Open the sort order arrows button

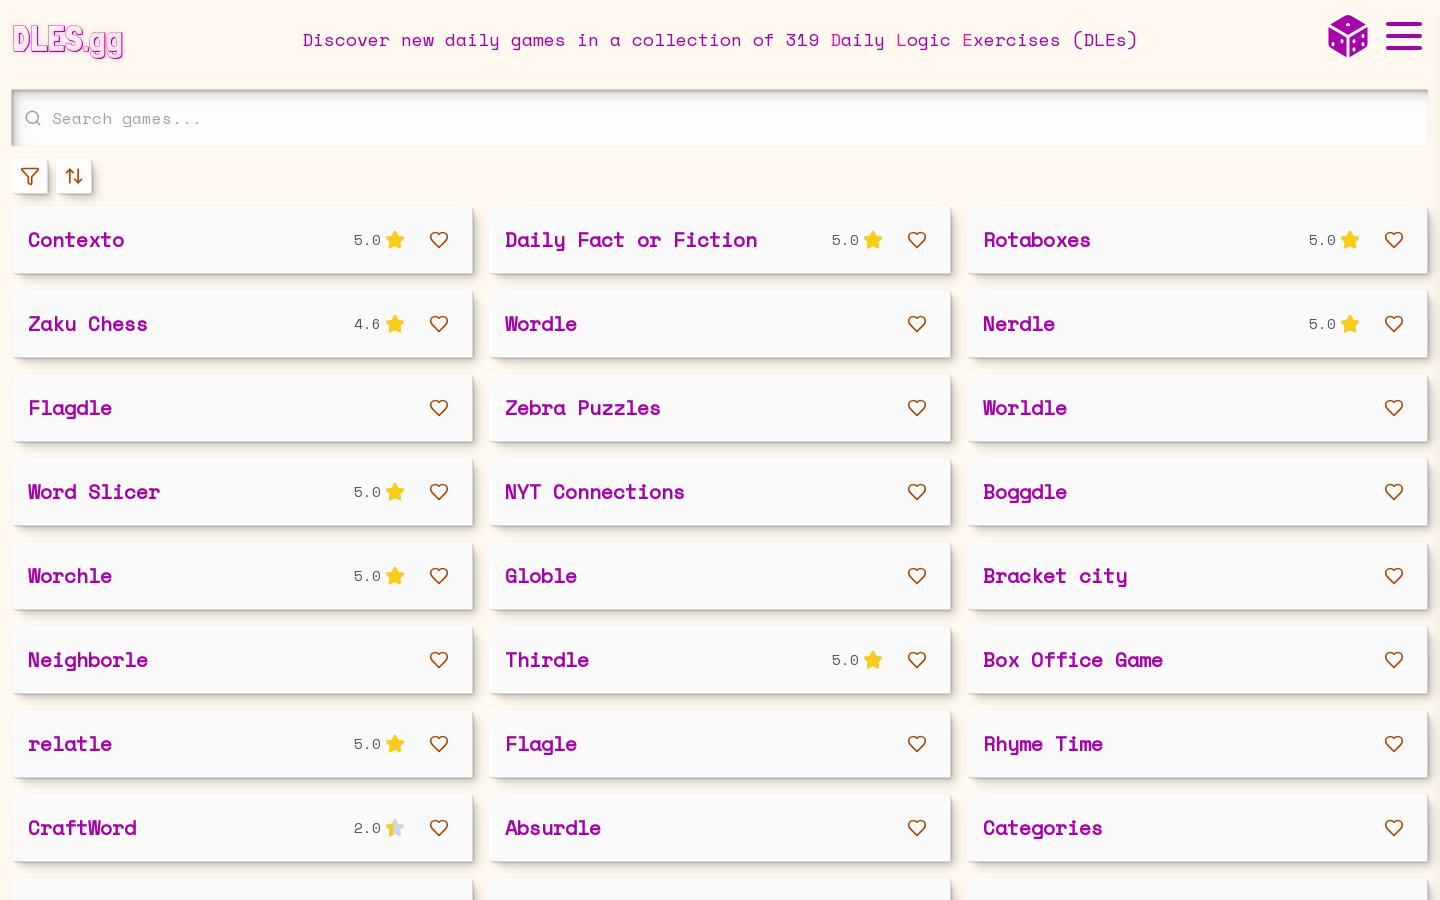click(74, 176)
